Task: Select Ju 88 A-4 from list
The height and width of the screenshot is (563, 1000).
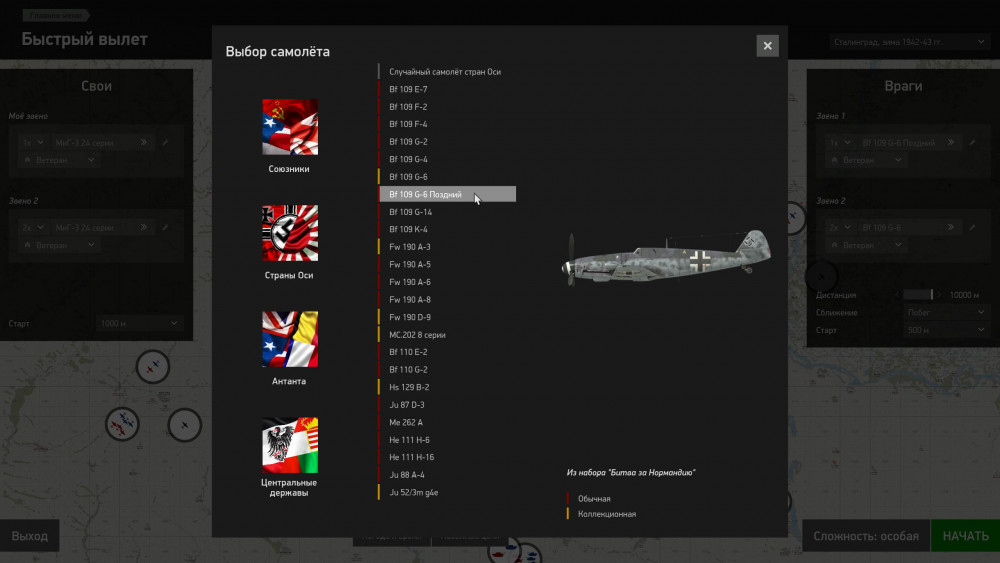Action: point(447,475)
